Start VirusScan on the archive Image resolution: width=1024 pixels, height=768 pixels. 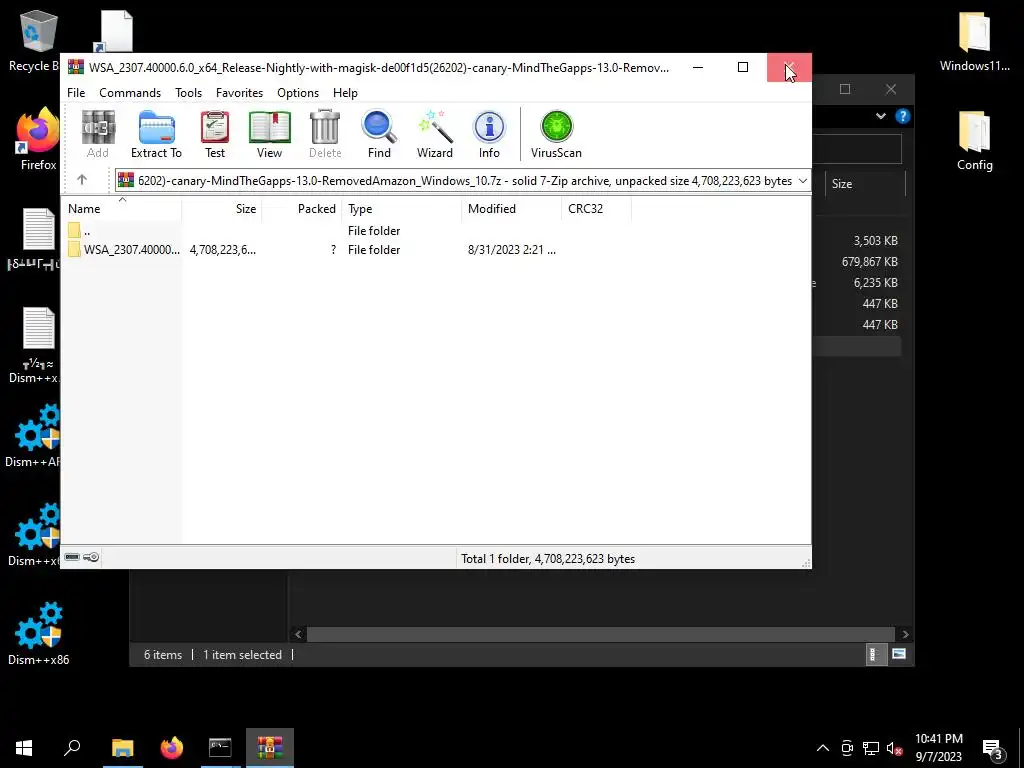pyautogui.click(x=556, y=135)
